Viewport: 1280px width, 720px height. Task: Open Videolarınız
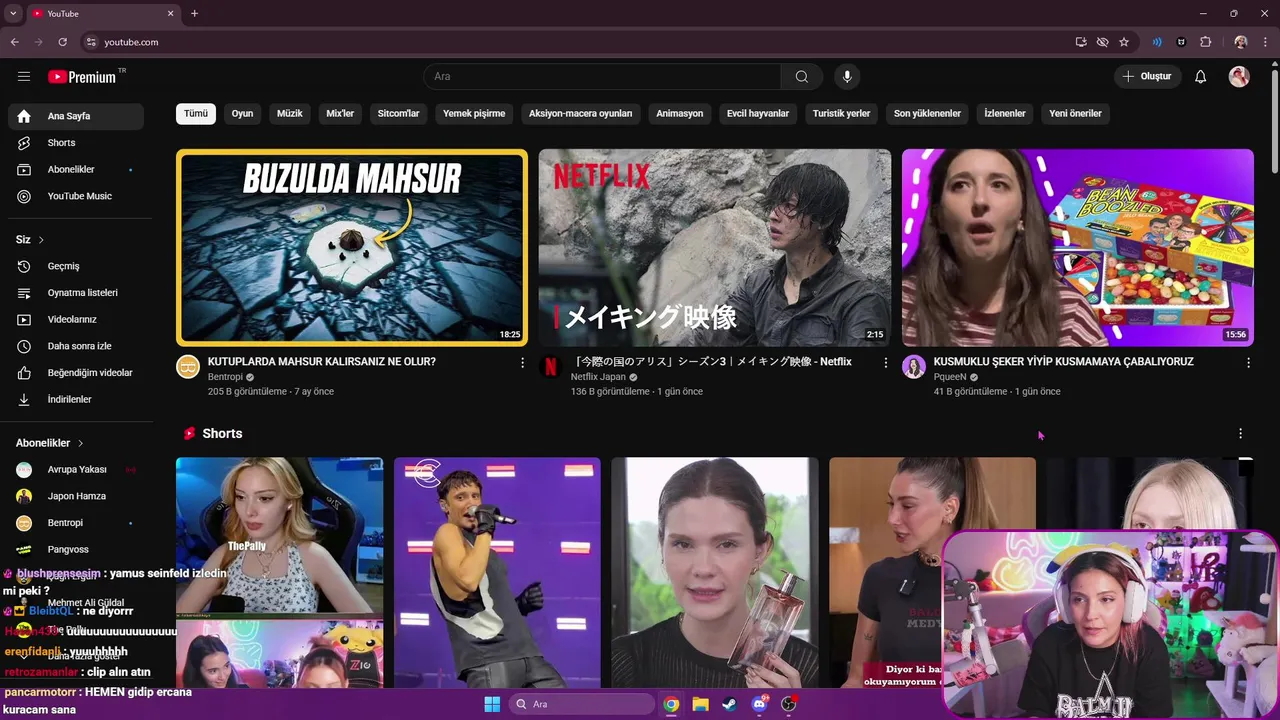point(76,320)
